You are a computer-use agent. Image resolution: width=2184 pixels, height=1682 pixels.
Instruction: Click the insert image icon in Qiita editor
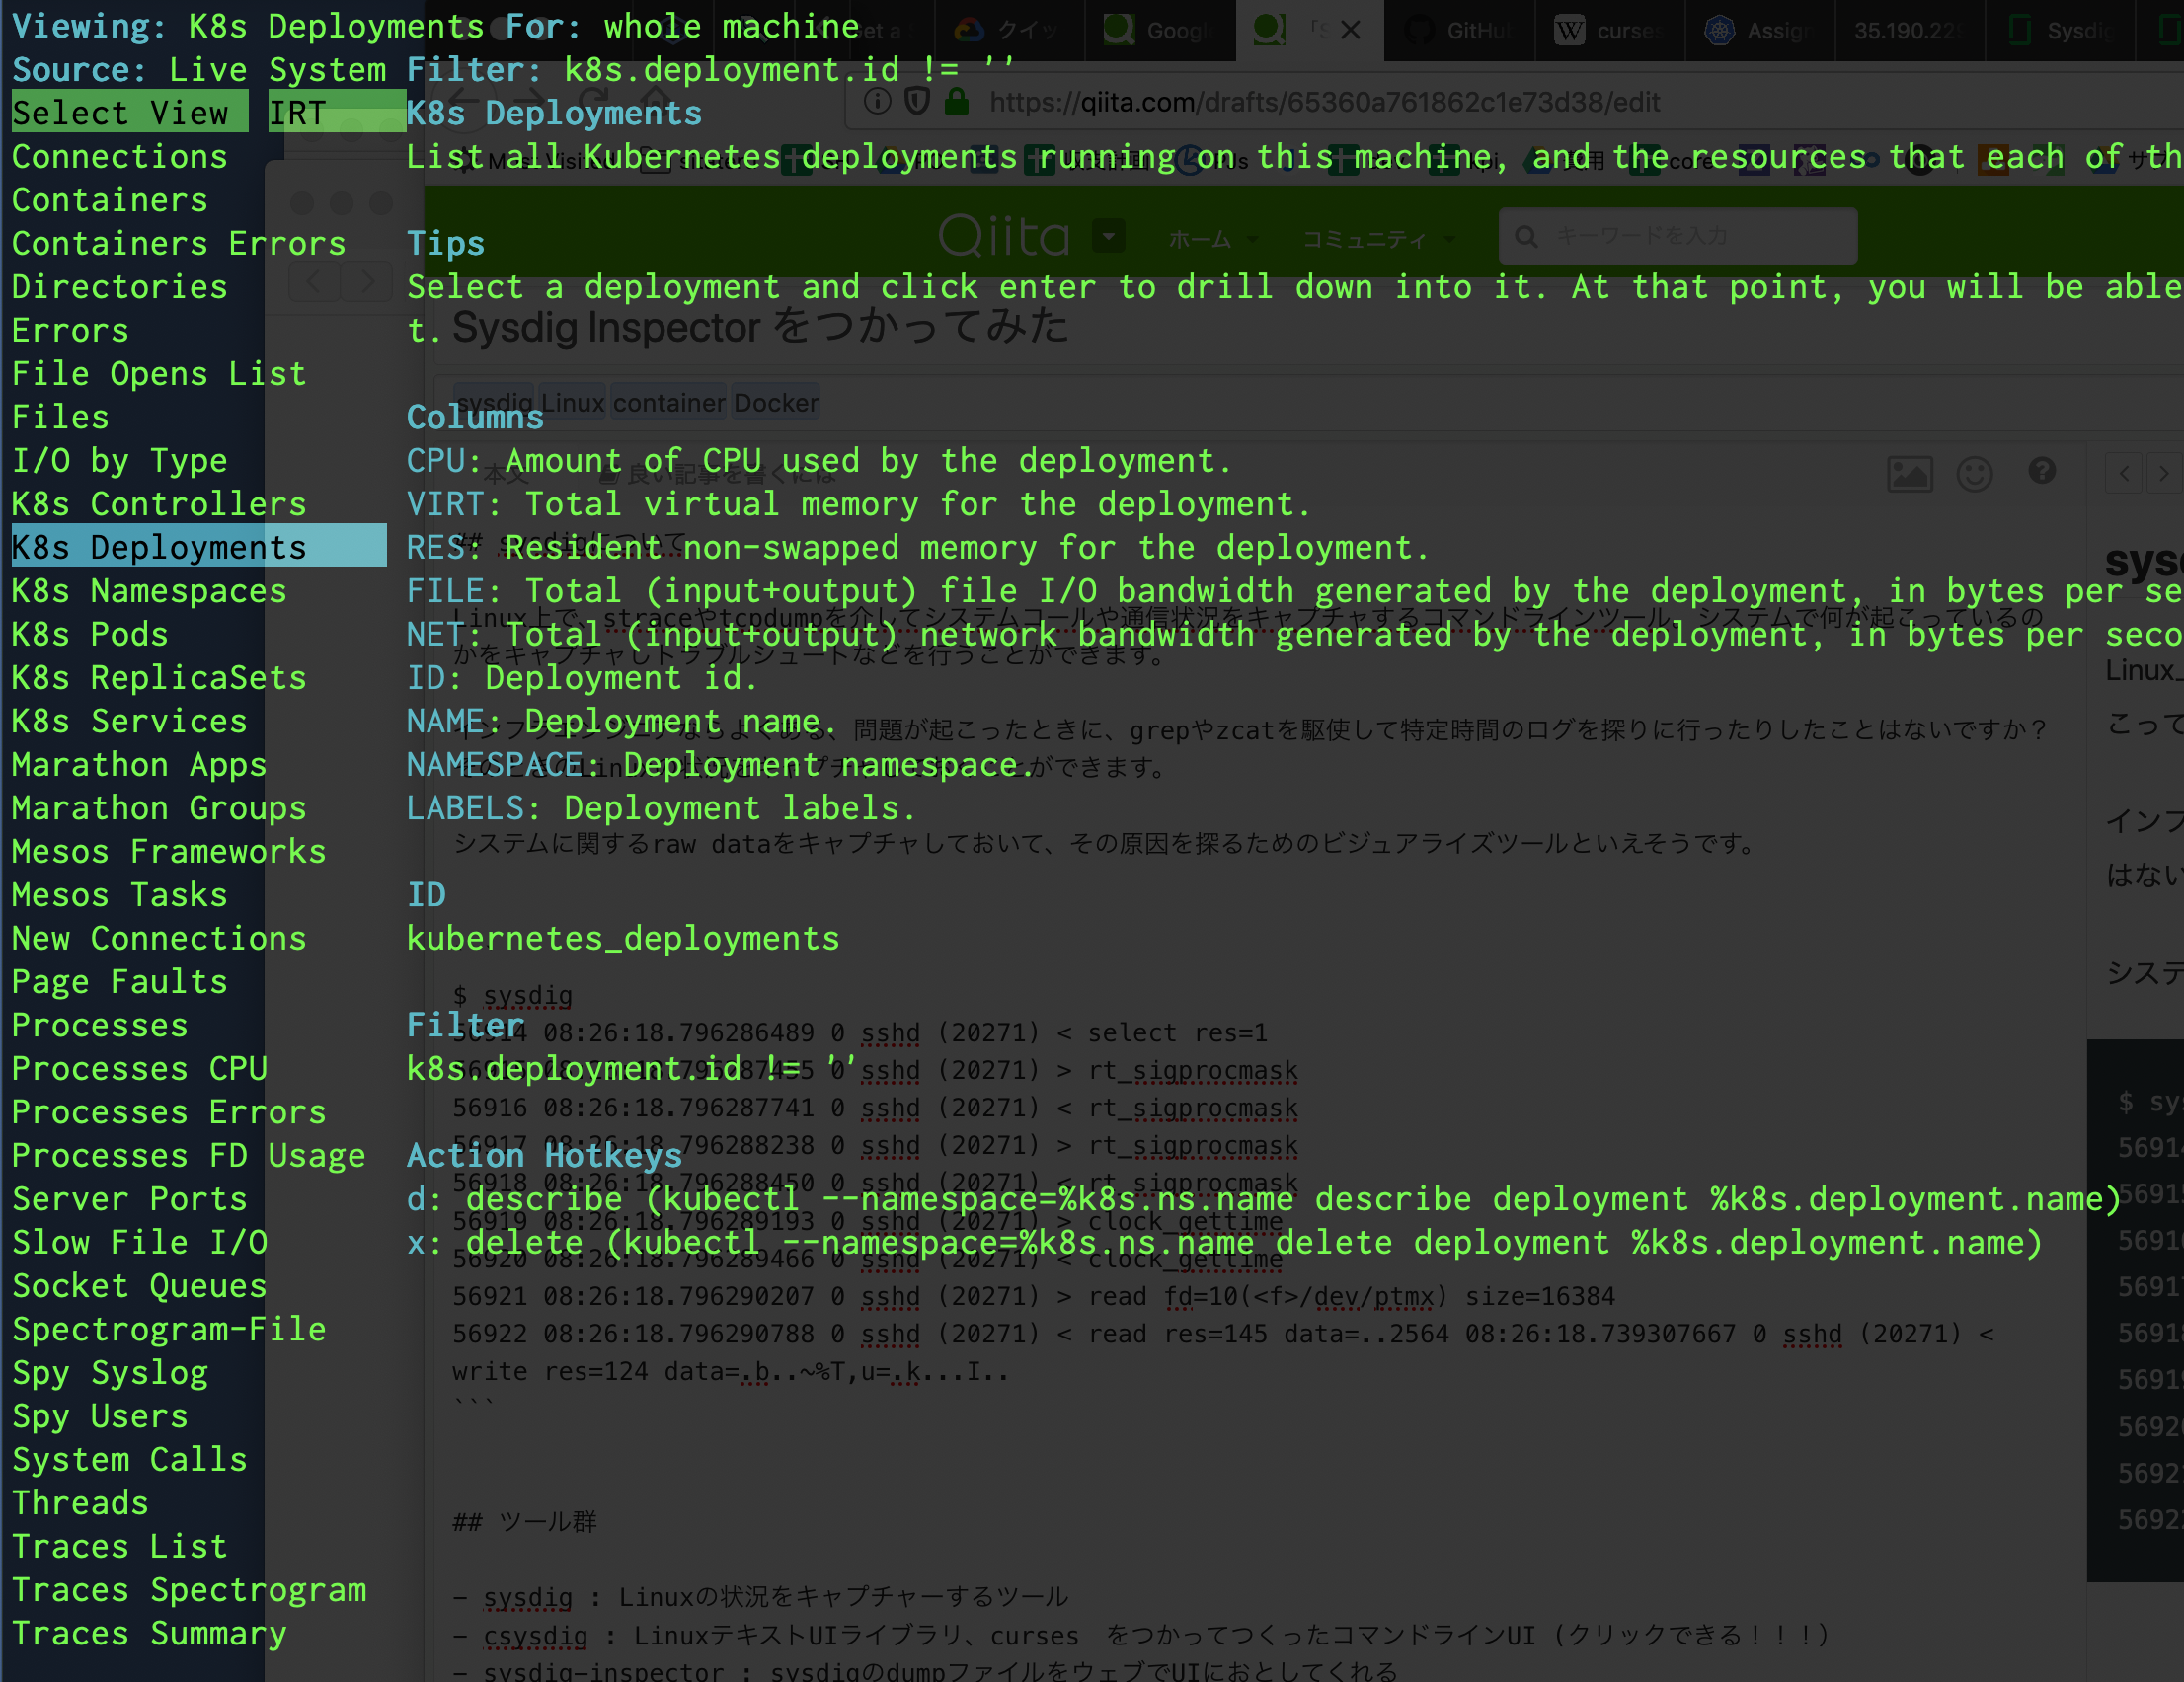click(1910, 475)
